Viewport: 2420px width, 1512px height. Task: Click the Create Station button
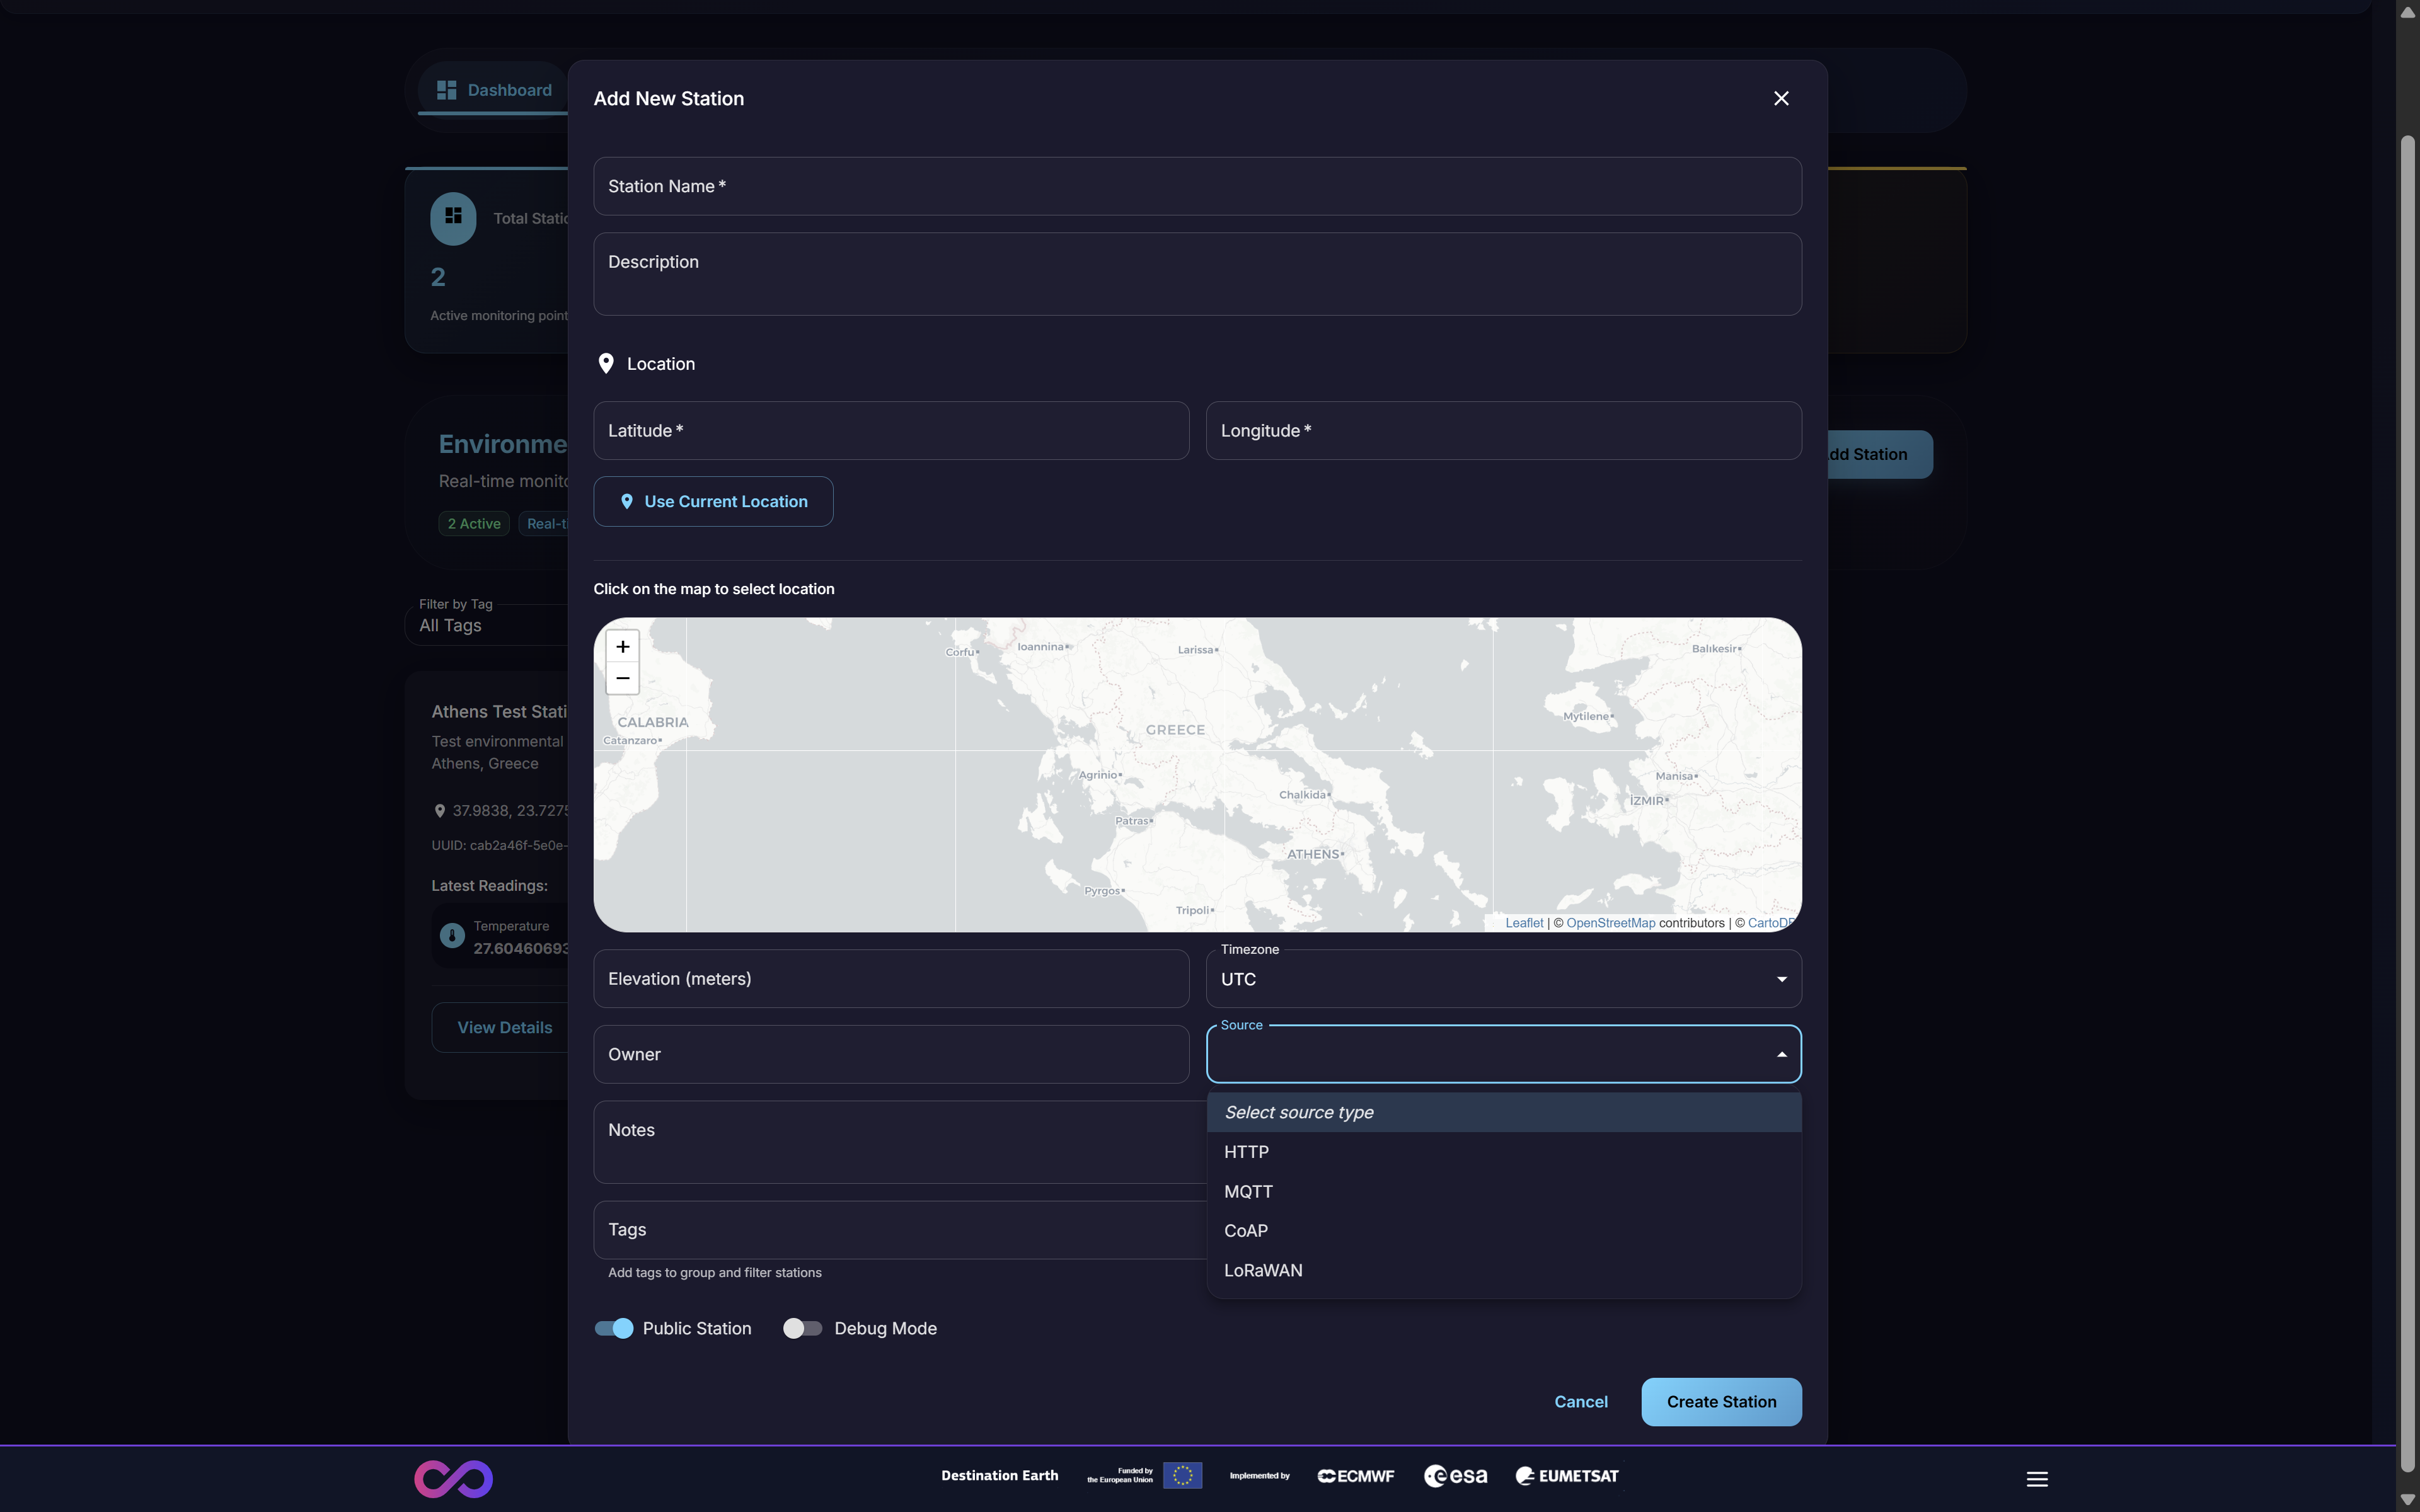(1721, 1402)
